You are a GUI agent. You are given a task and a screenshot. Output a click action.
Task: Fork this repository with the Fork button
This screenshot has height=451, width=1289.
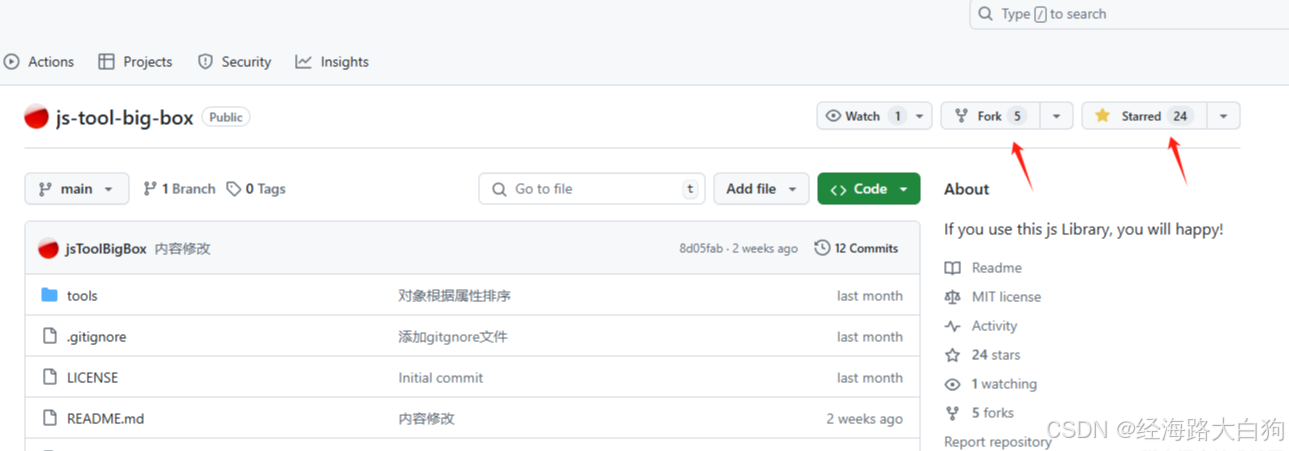pos(990,116)
